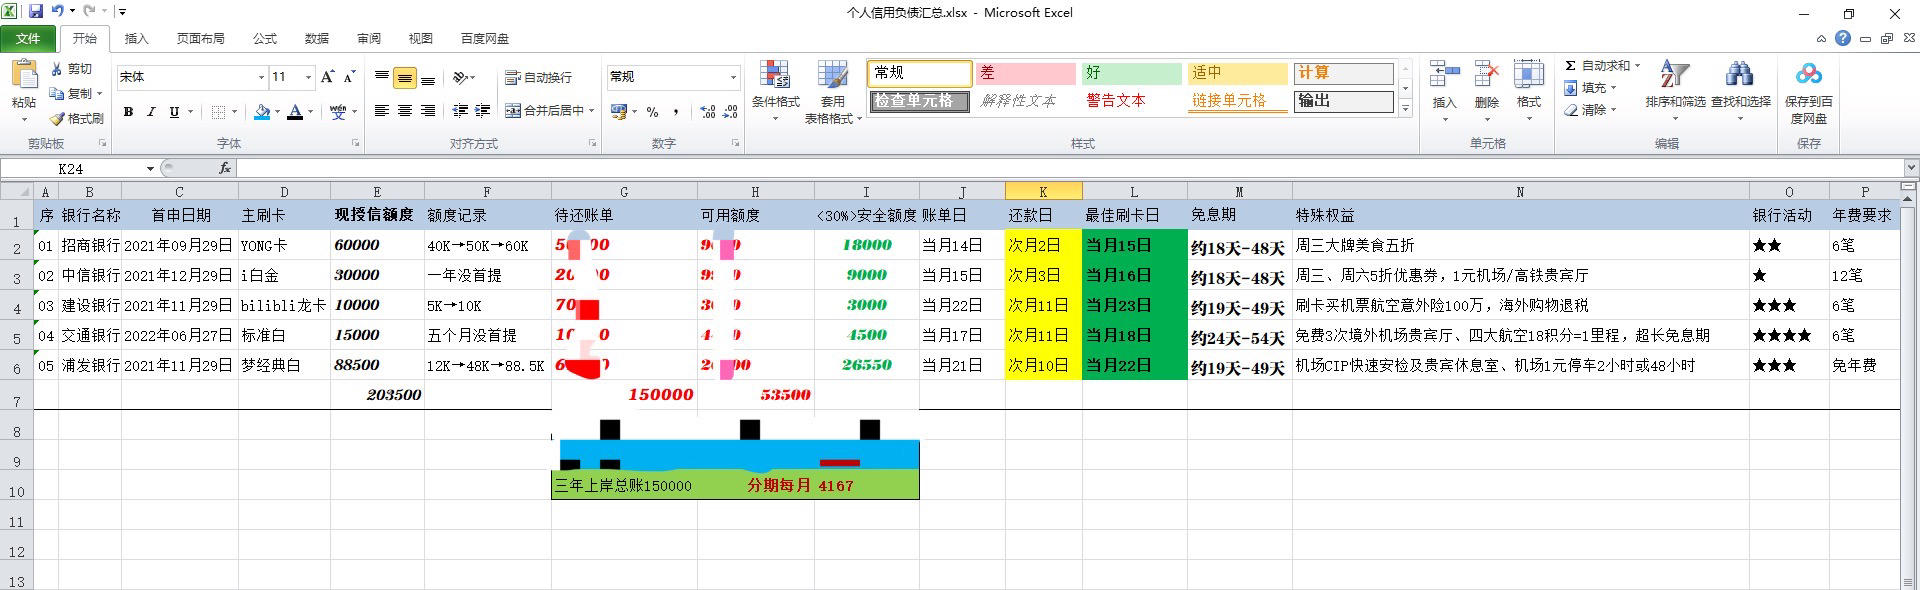The image size is (1920, 590).
Task: Toggle top vertical alignment
Action: (382, 77)
